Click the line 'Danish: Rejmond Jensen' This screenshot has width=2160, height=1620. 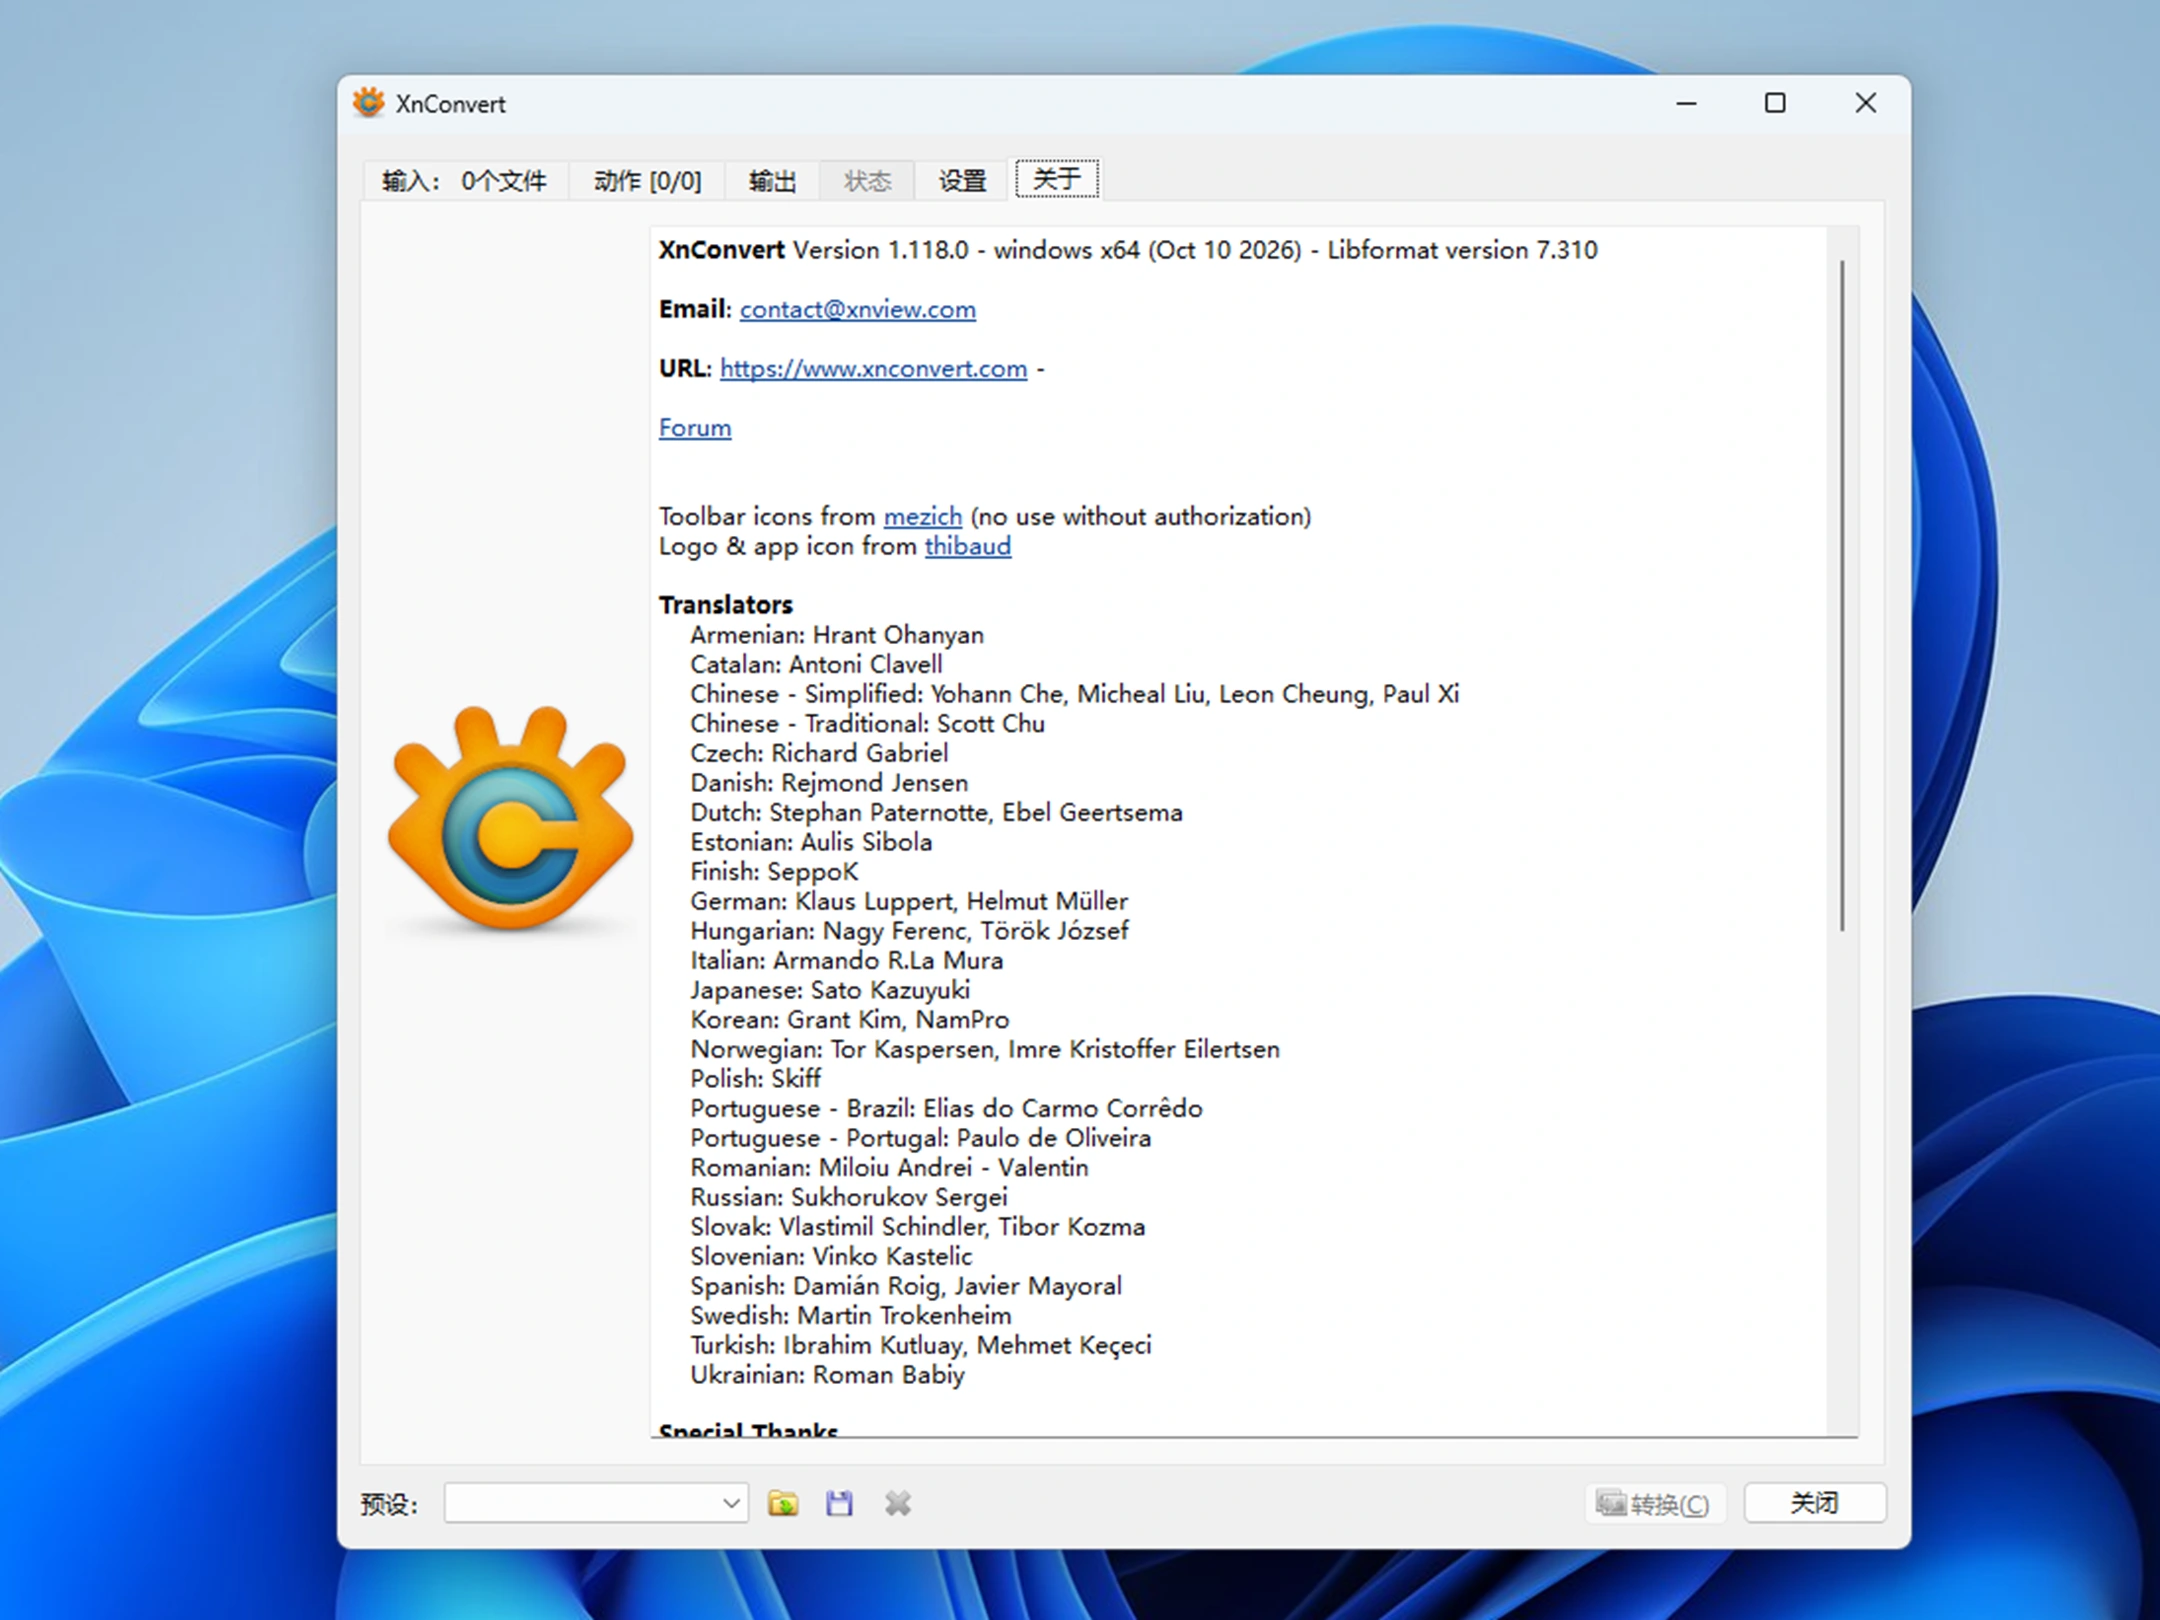coord(829,783)
